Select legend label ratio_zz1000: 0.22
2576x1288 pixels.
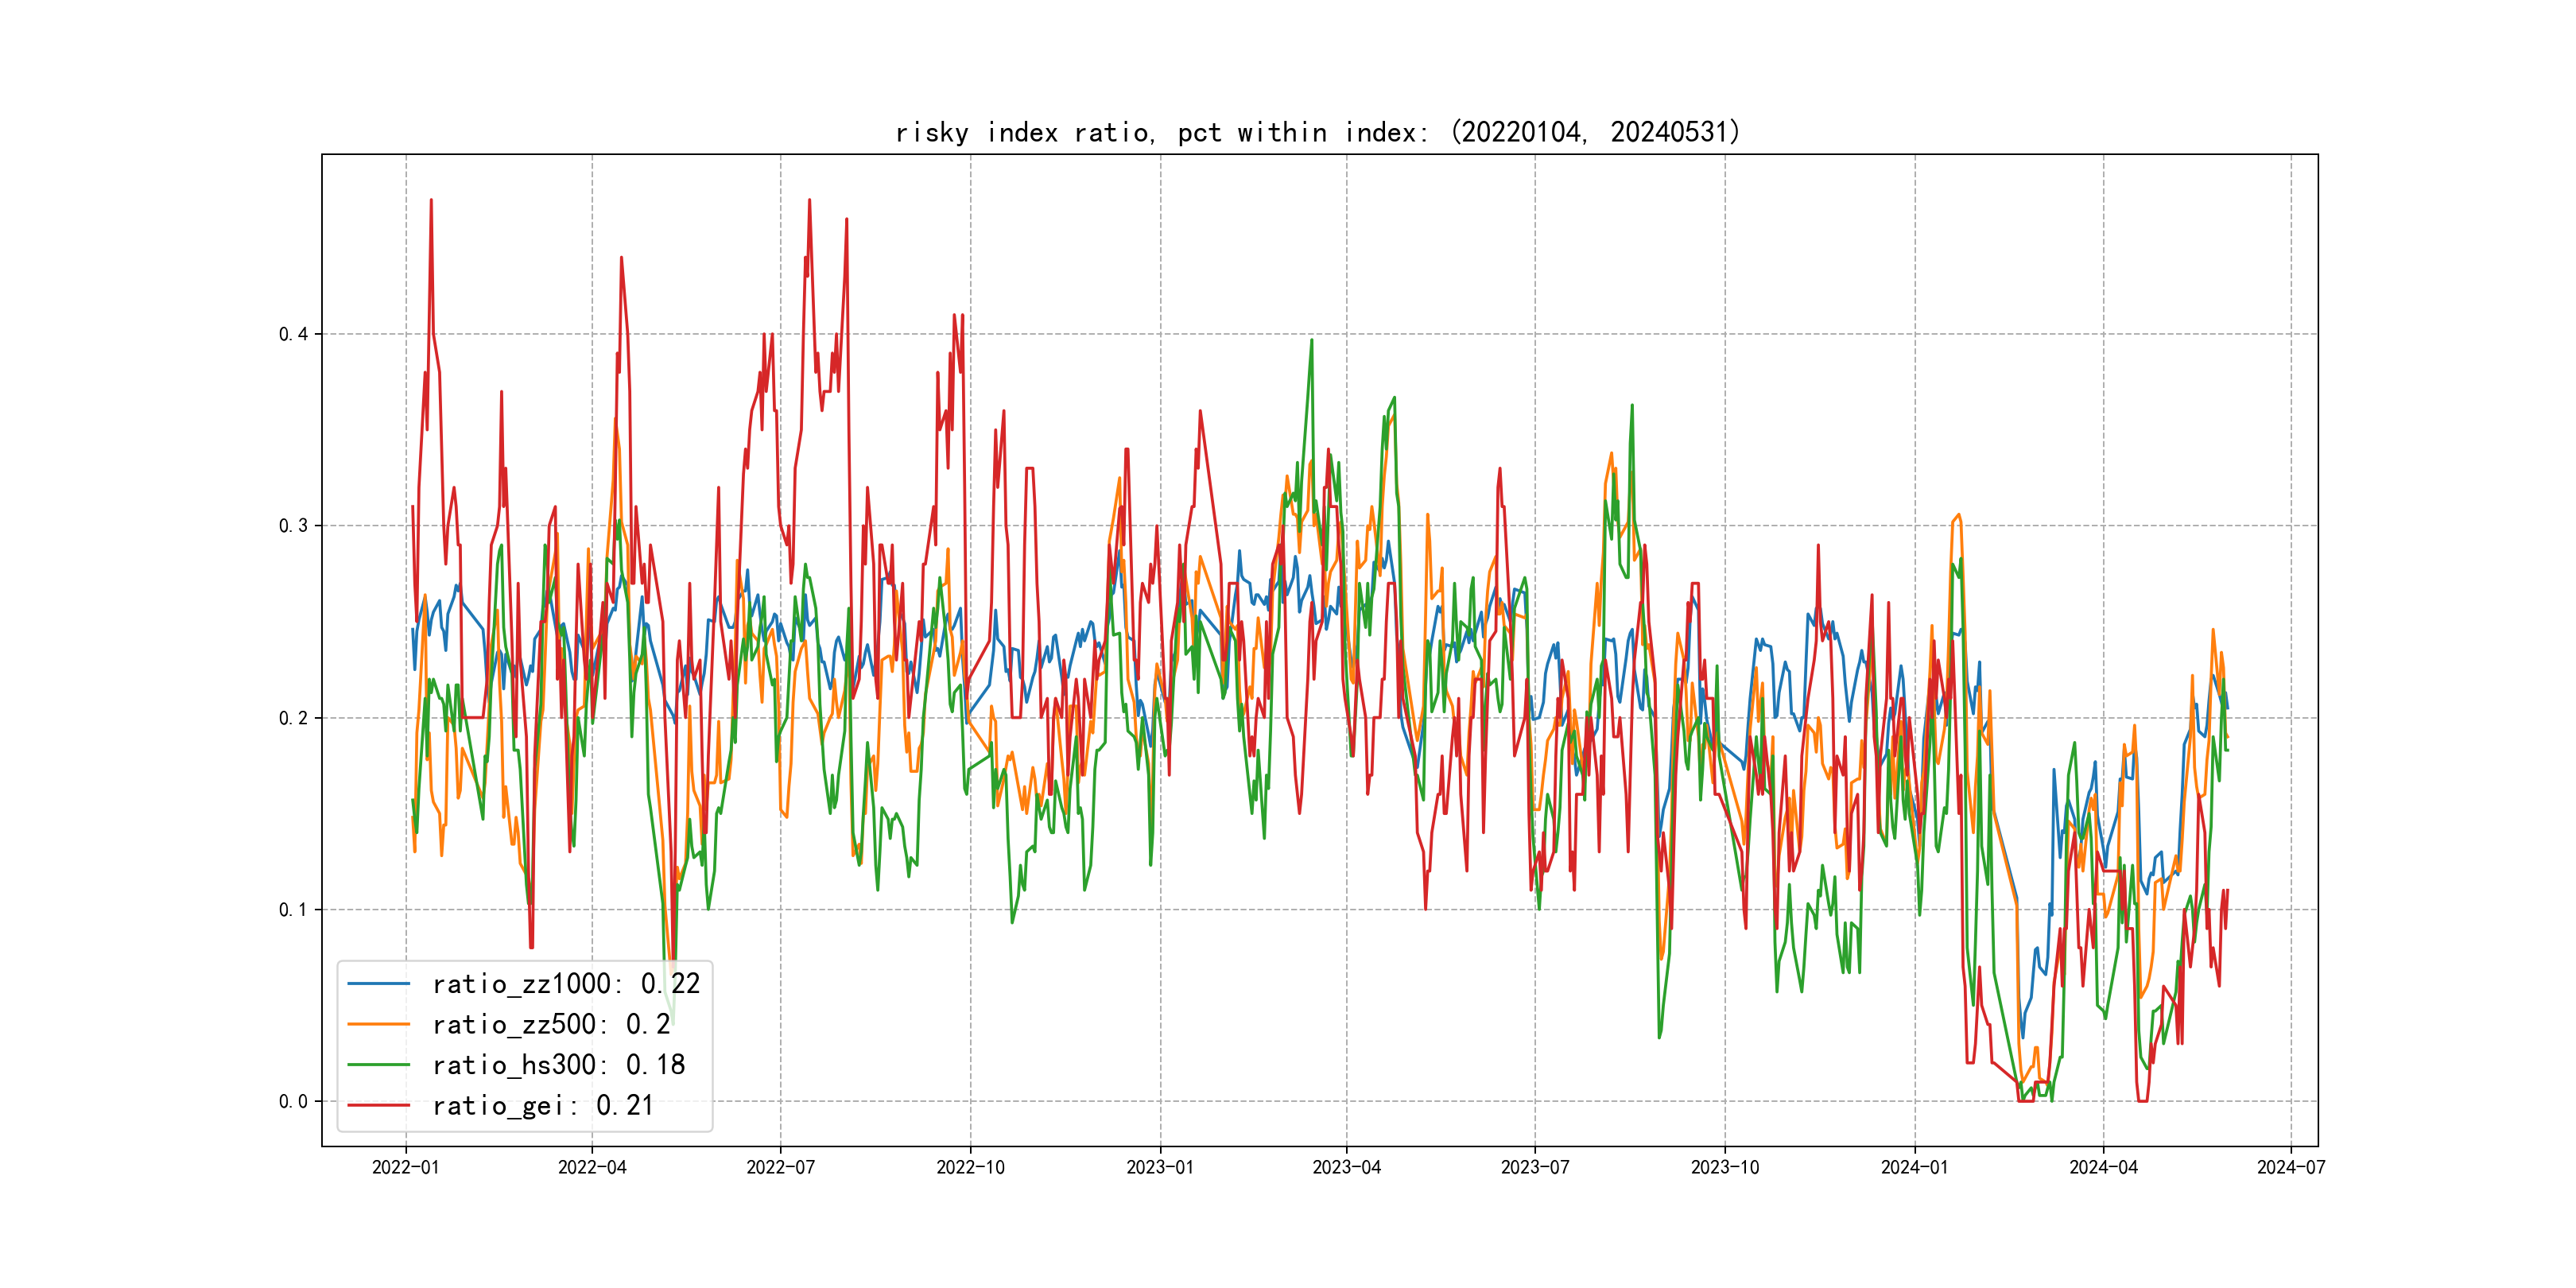click(566, 984)
